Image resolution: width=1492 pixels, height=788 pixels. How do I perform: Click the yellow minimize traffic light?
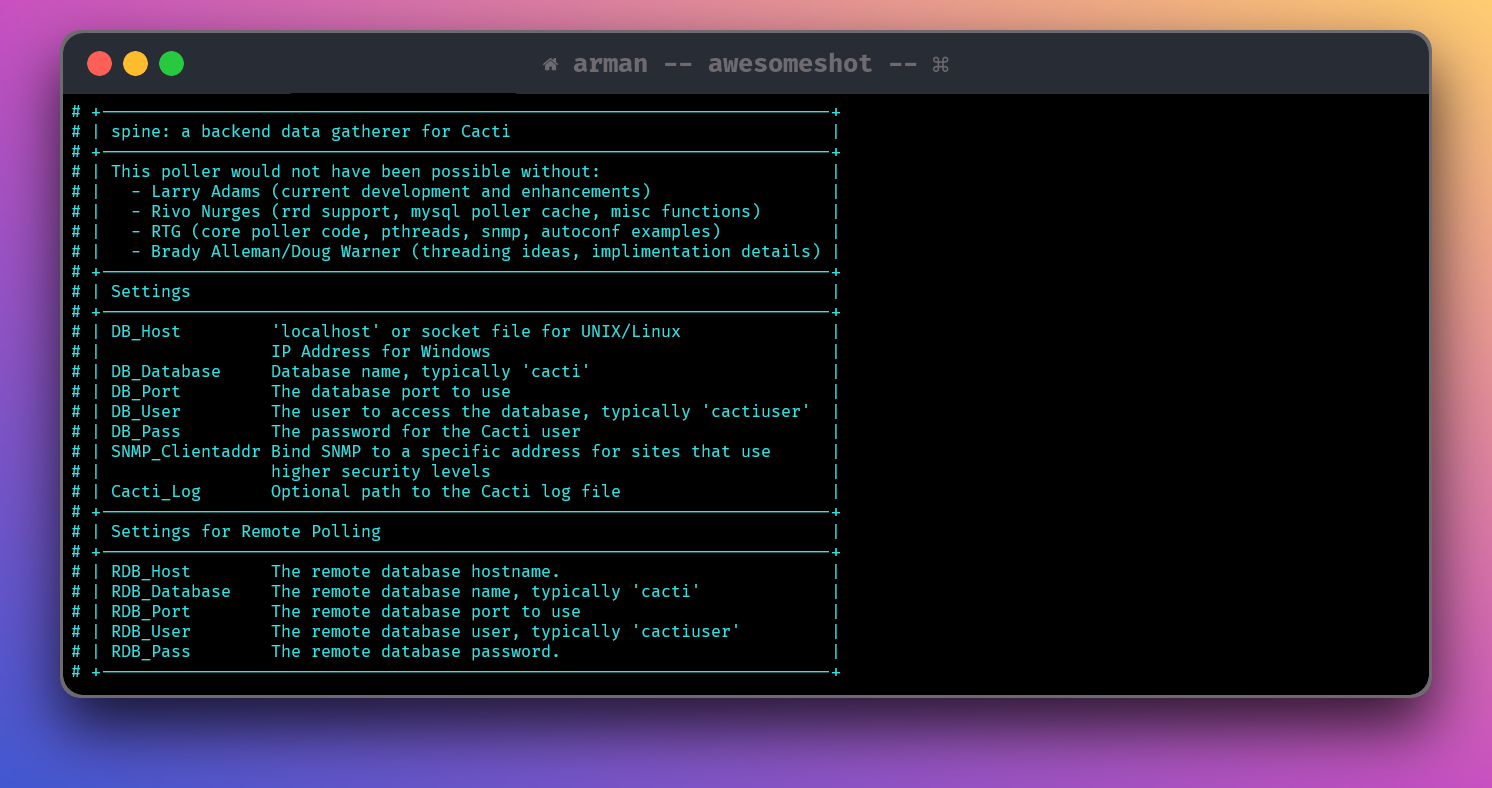click(x=135, y=63)
